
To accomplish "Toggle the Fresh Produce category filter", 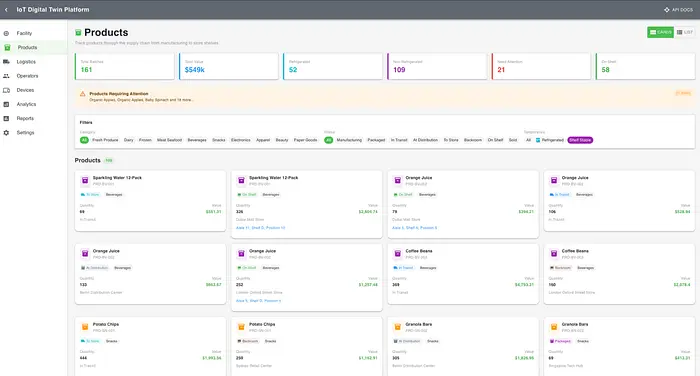I will pos(105,140).
